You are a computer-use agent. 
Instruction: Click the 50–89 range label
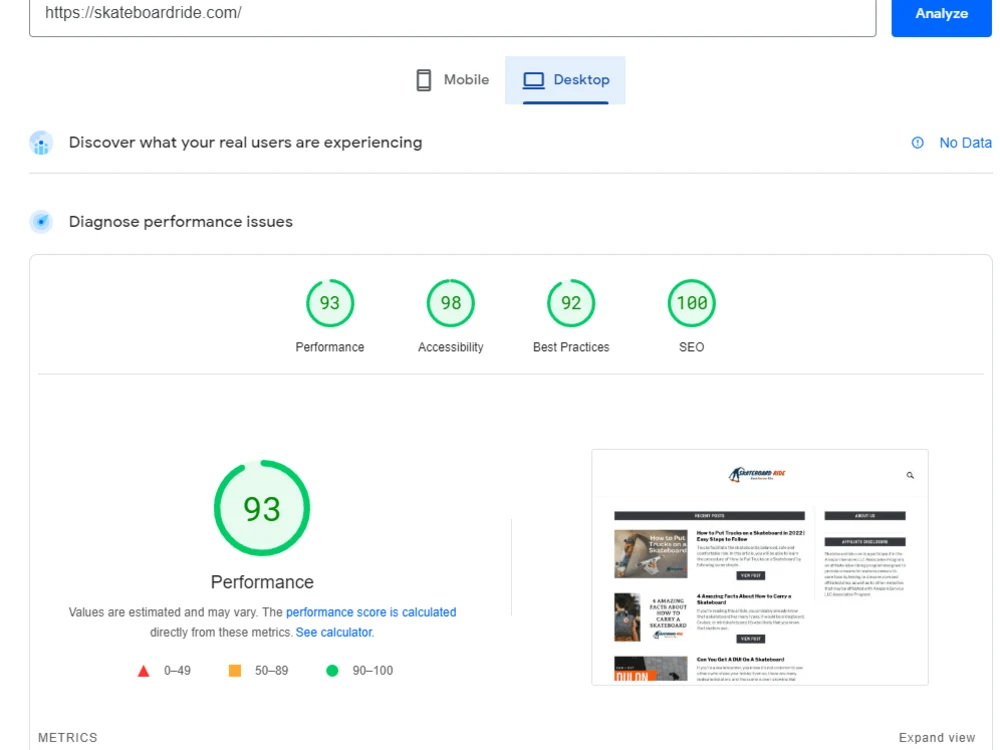(x=272, y=671)
